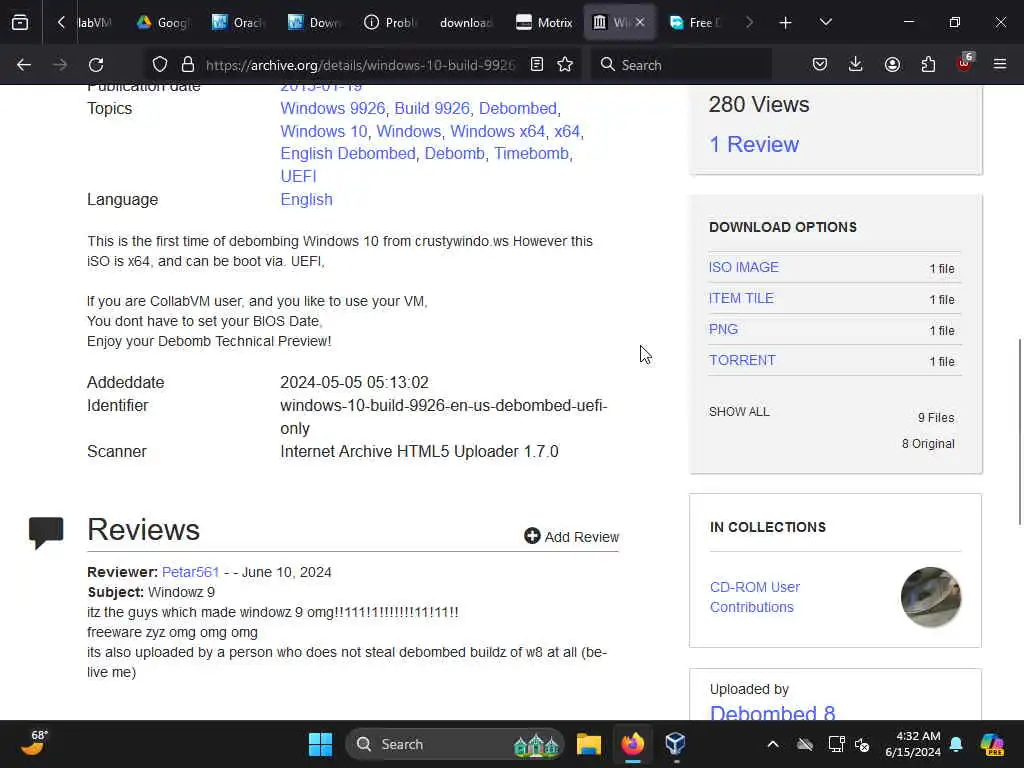Click the taskbar Search box
Image resolution: width=1024 pixels, height=768 pixels.
point(454,744)
